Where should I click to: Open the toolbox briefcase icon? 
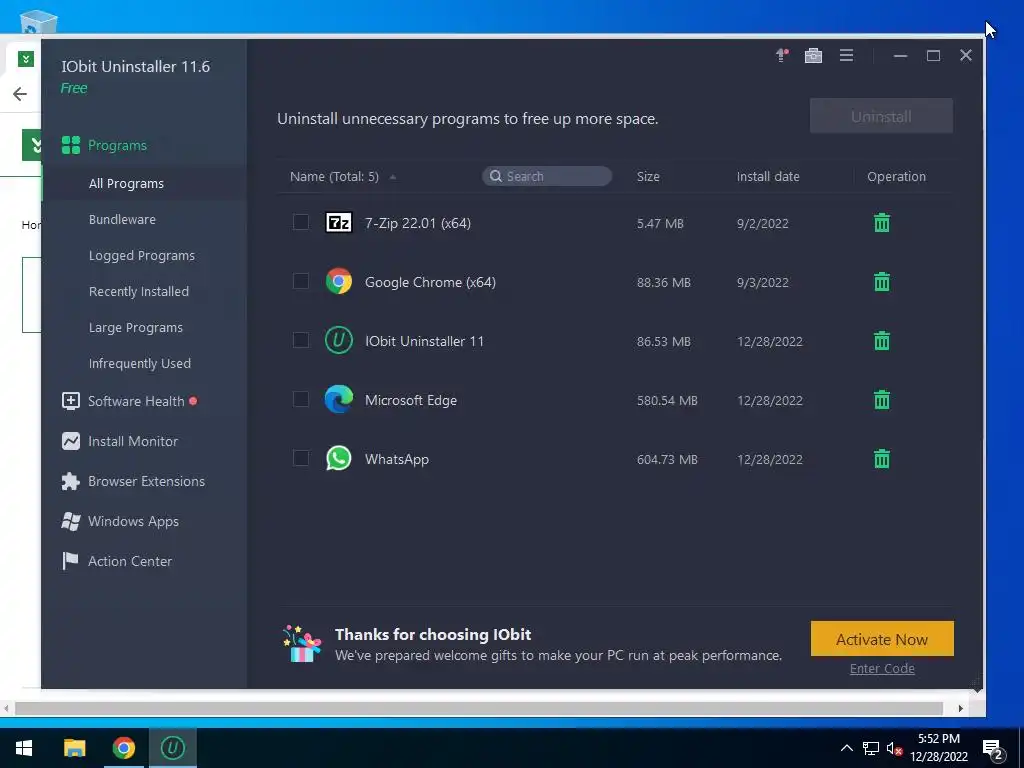813,56
